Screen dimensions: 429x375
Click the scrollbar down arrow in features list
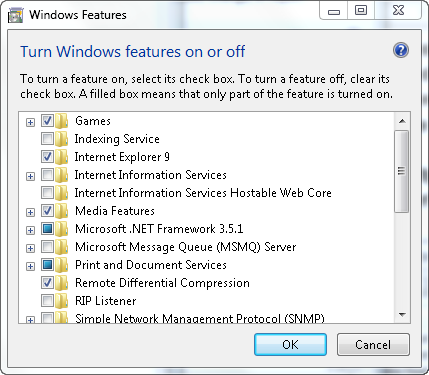402,314
